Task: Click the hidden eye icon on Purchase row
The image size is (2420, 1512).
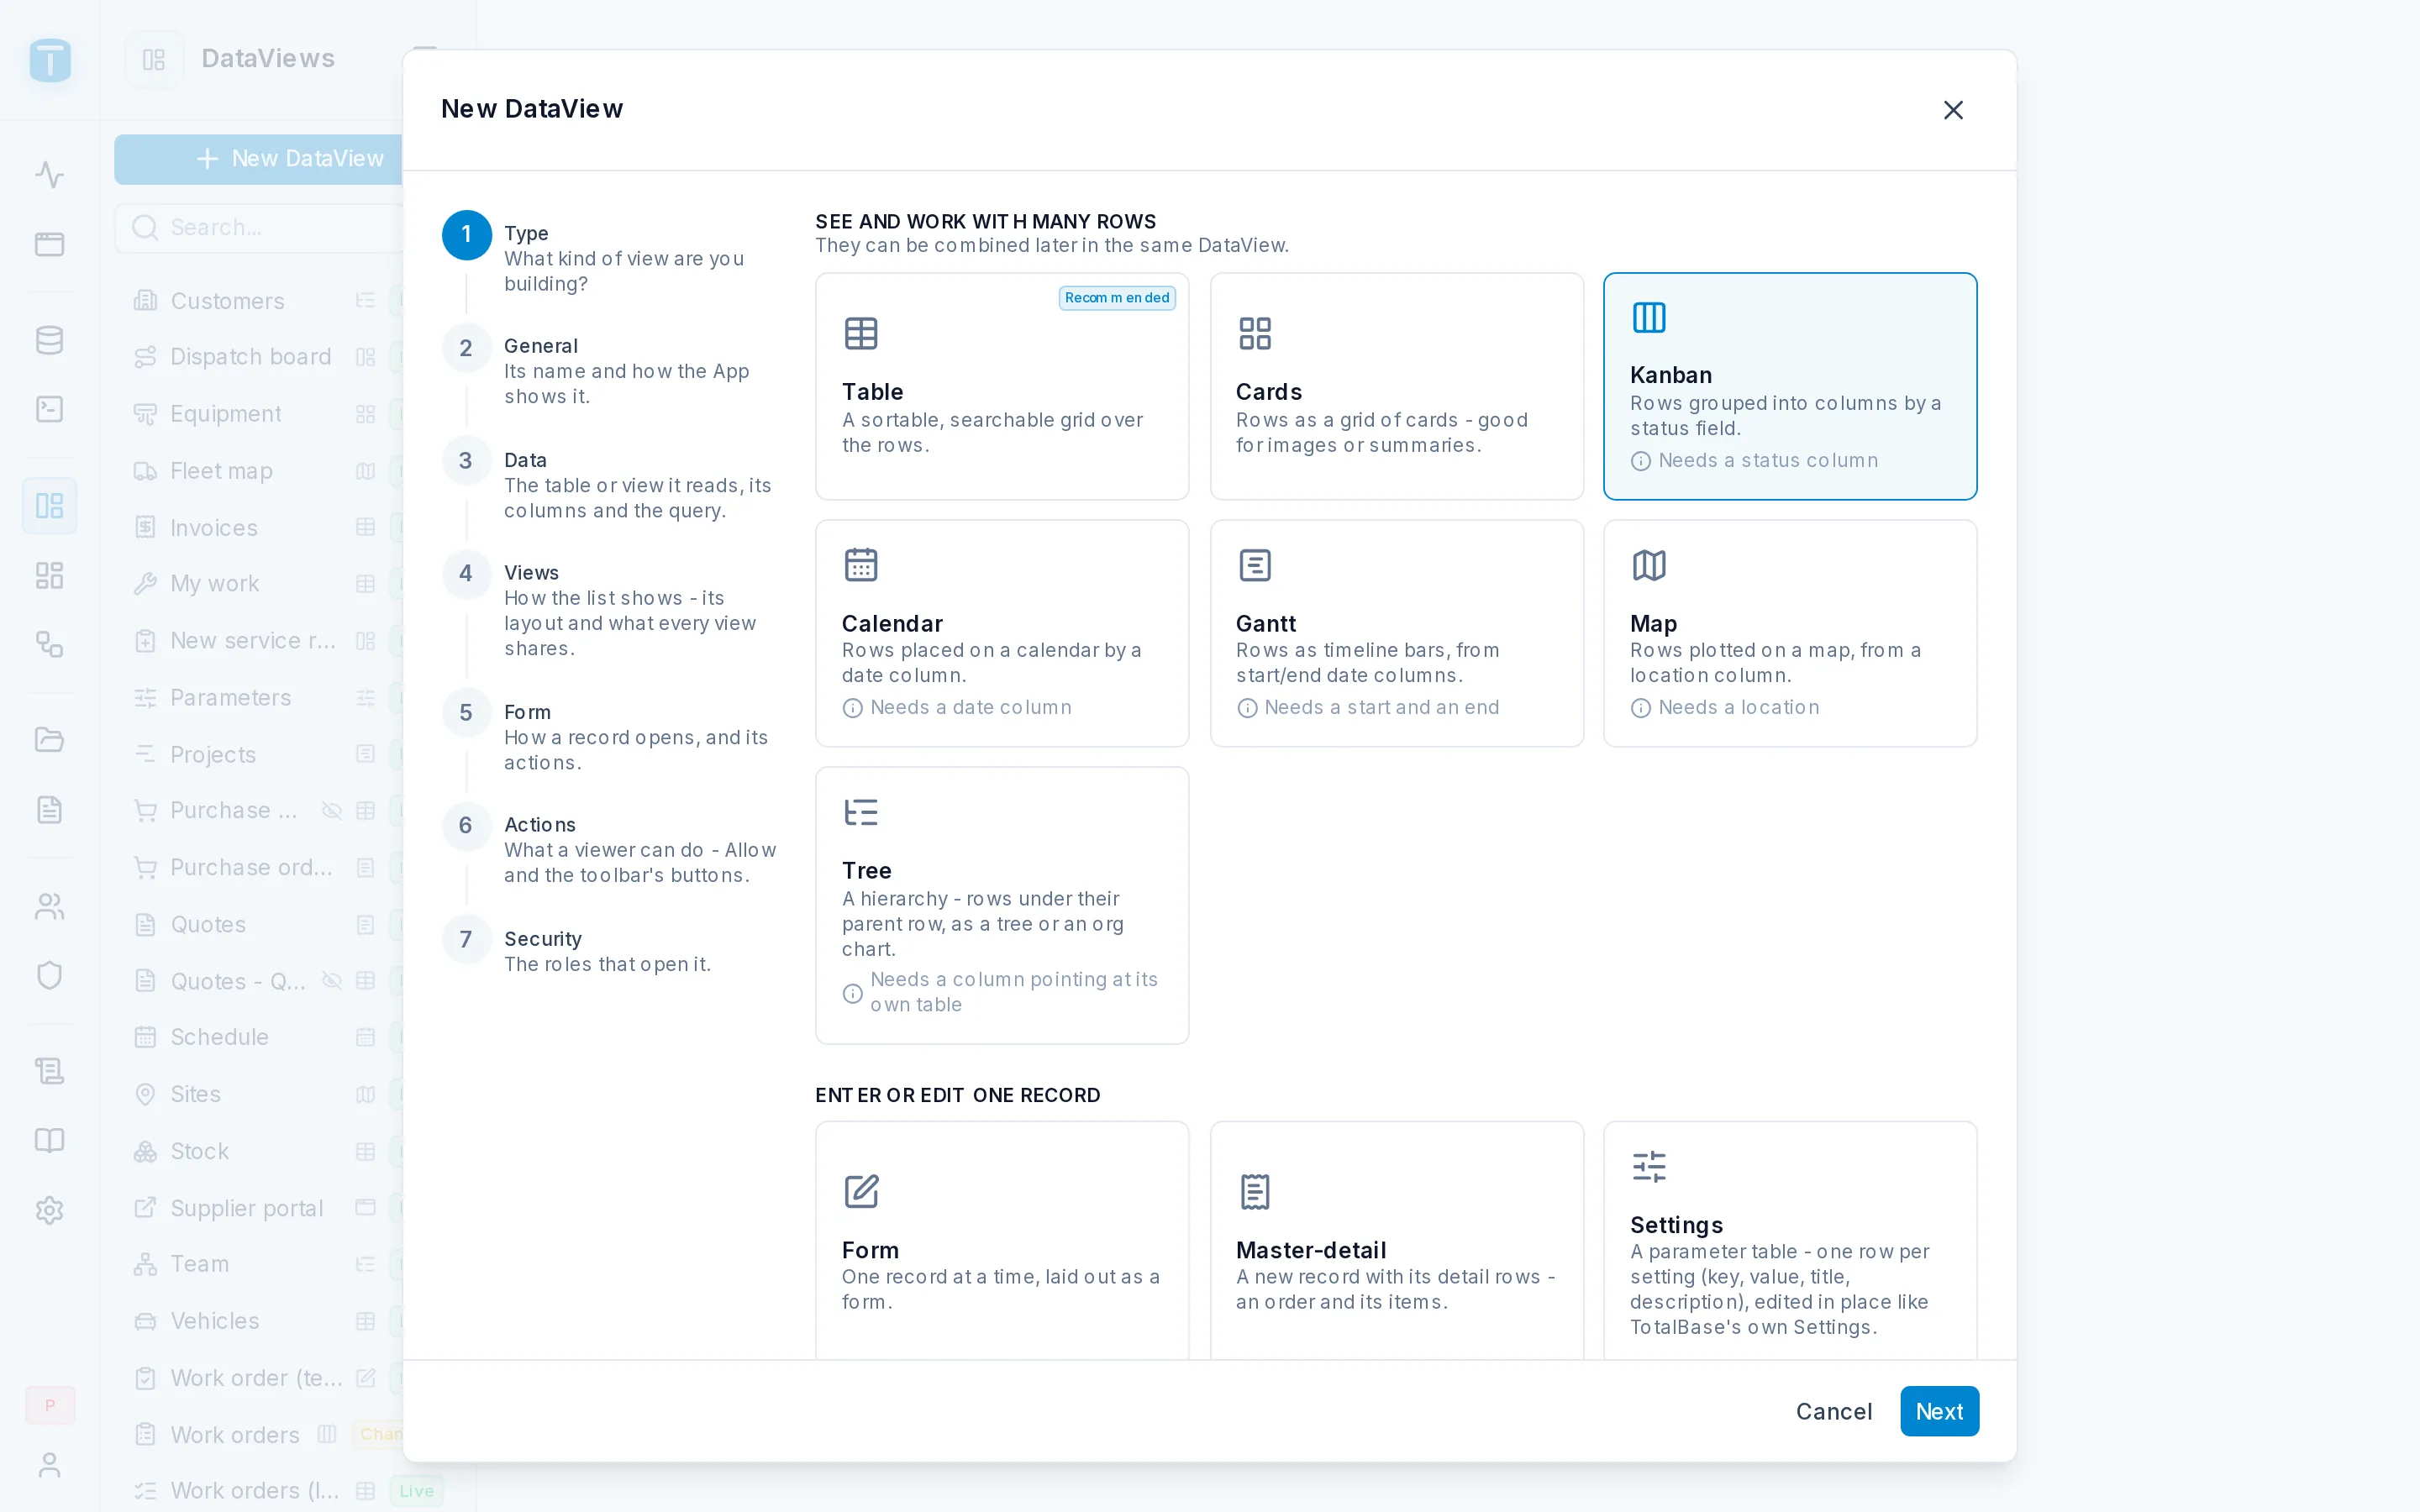Action: (x=332, y=811)
